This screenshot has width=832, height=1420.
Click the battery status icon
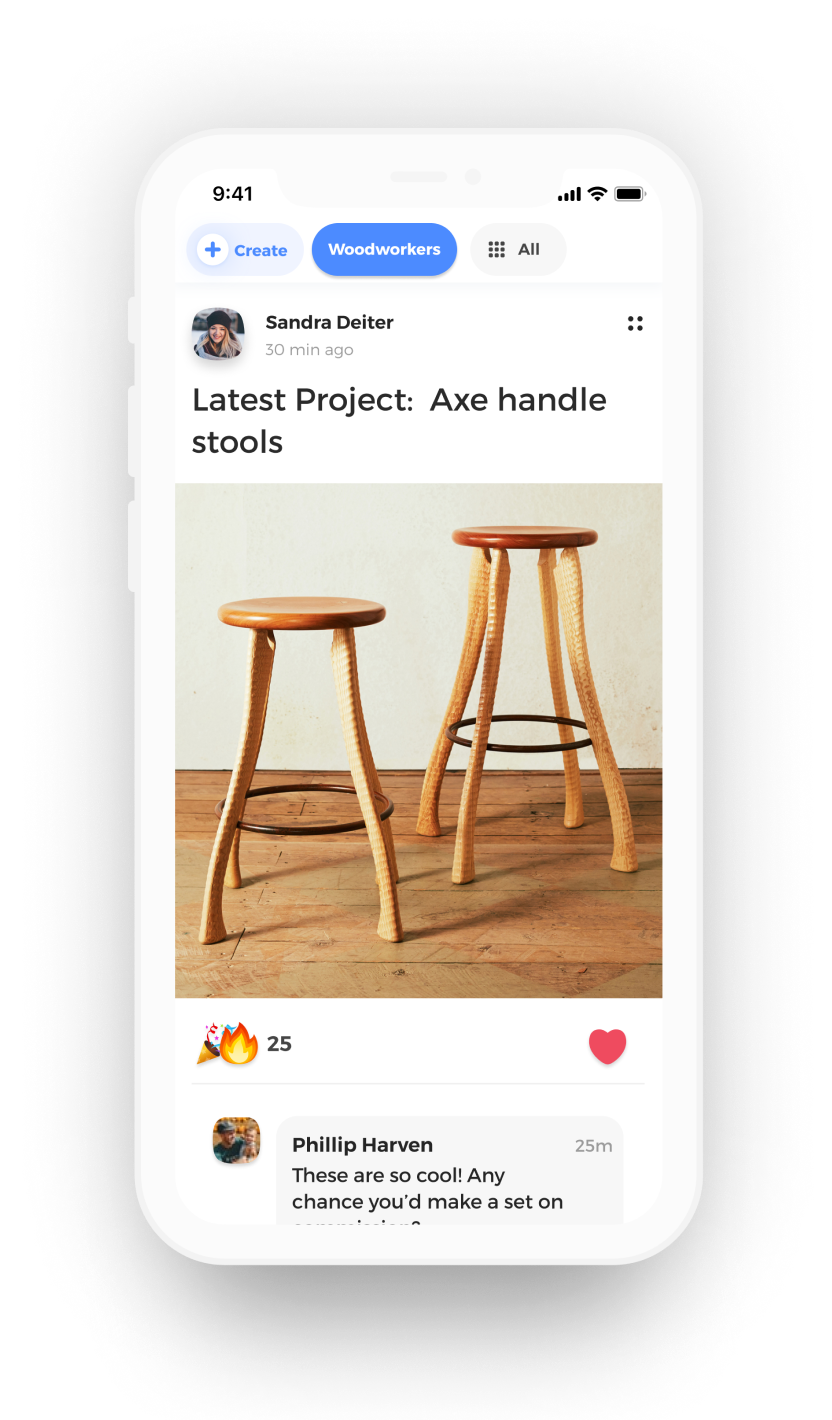(x=630, y=194)
